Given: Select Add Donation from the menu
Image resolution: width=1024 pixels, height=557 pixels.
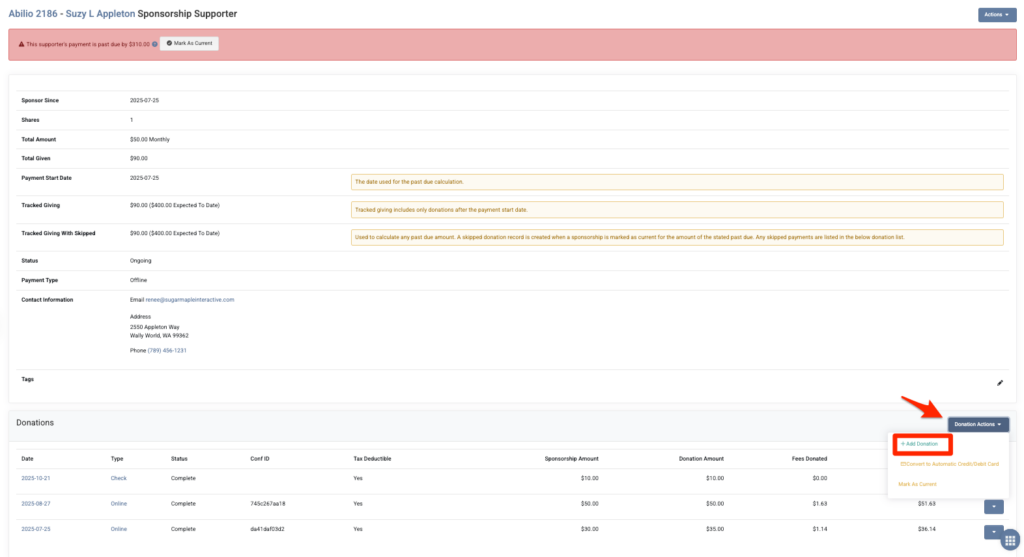Looking at the screenshot, I should pos(919,443).
